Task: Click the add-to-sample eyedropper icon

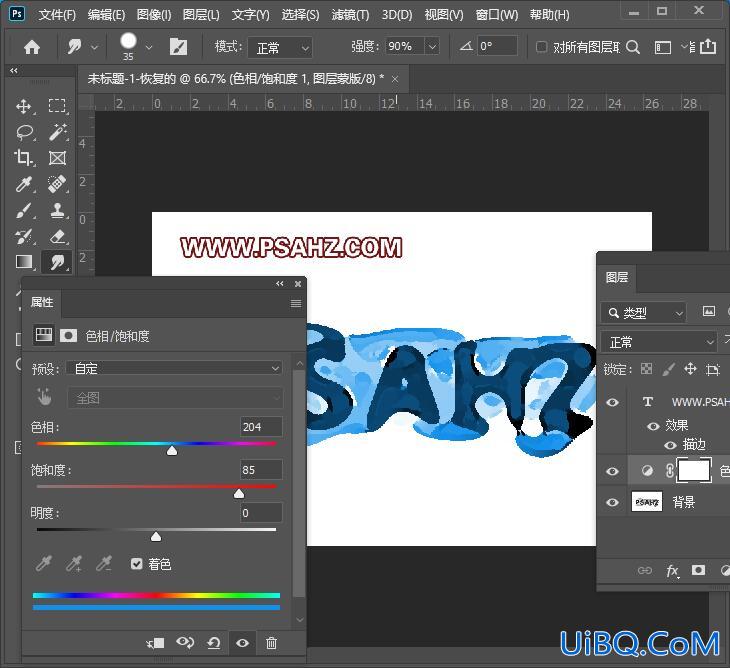Action: (x=74, y=564)
